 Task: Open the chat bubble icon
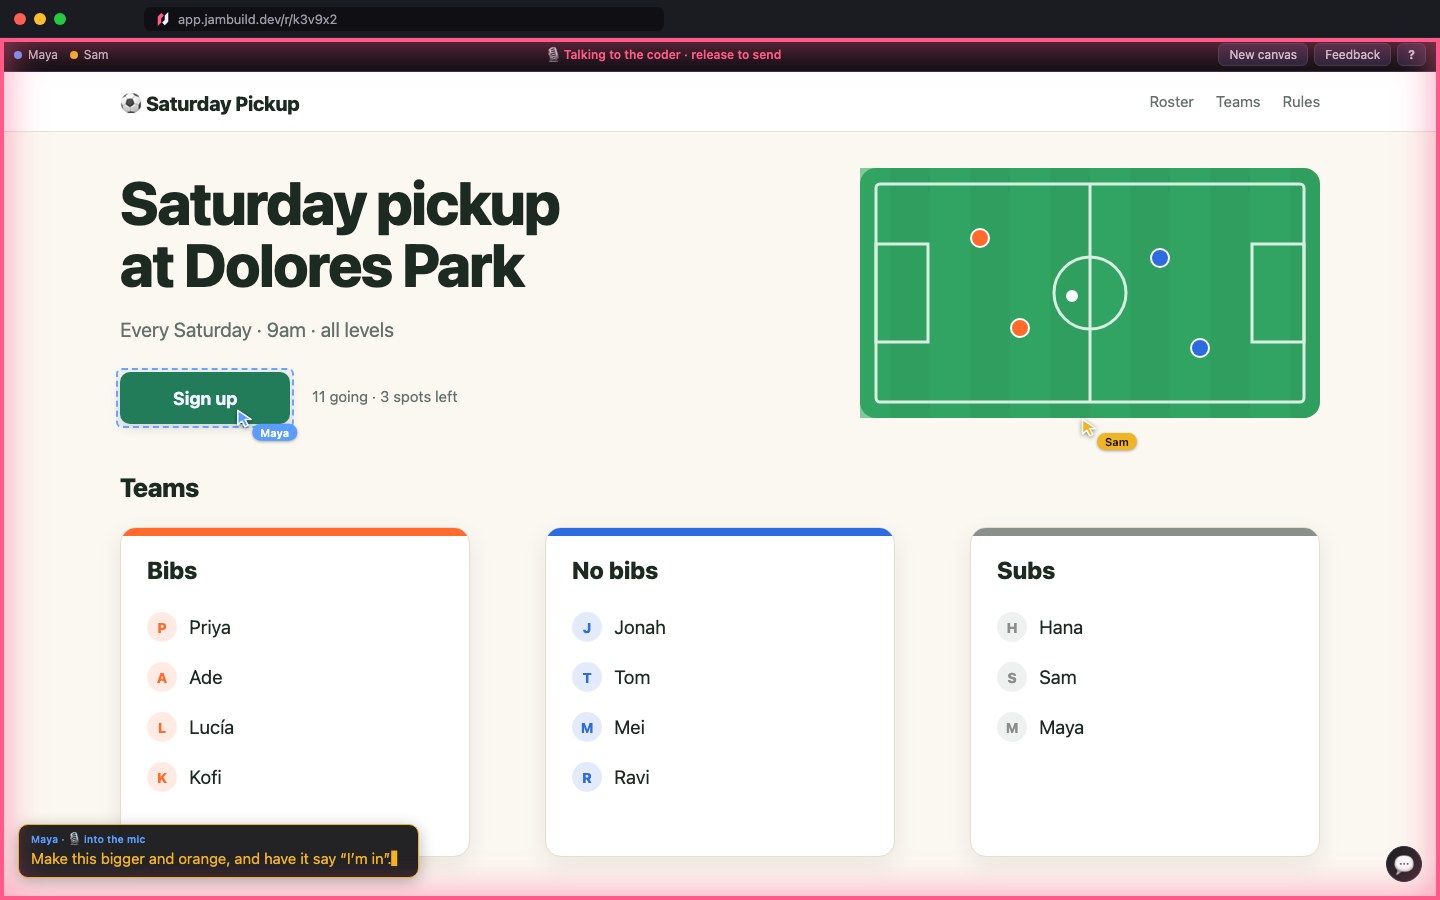pyautogui.click(x=1403, y=864)
